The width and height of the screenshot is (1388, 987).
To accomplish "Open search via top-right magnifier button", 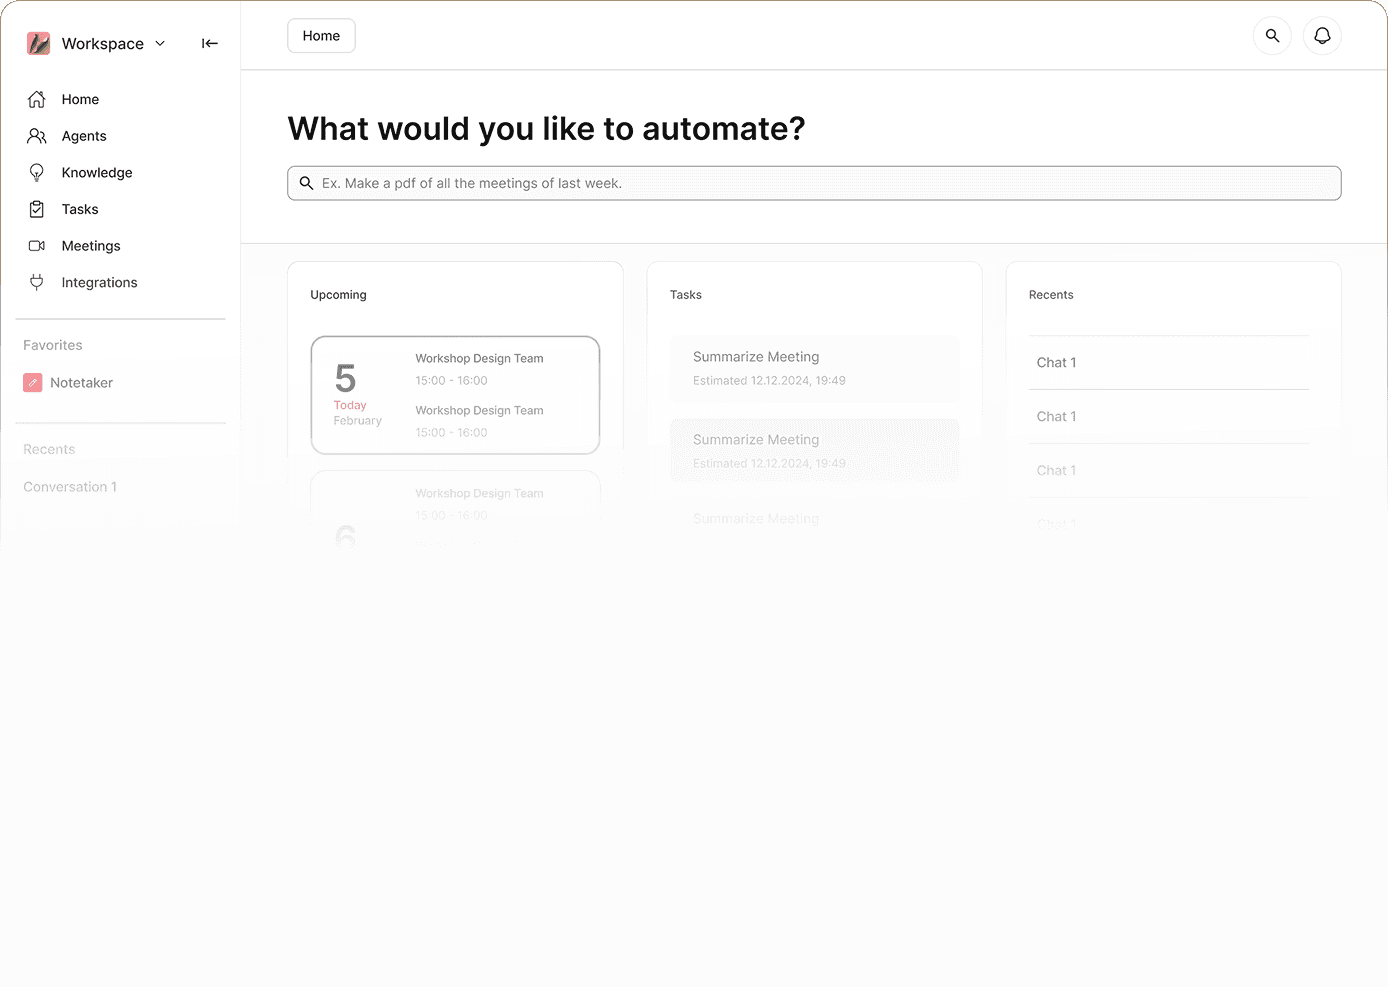I will tap(1272, 36).
